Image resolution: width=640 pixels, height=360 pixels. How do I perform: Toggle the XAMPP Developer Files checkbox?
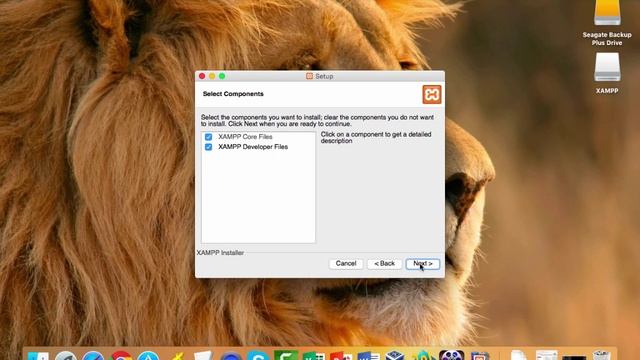tap(209, 147)
